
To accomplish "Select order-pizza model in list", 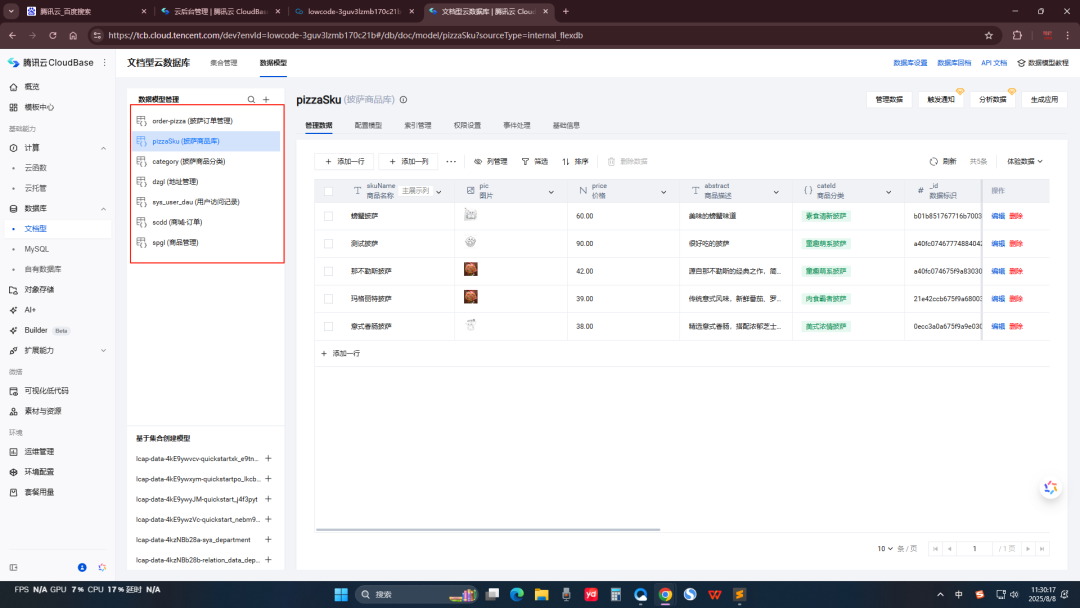I will (207, 121).
